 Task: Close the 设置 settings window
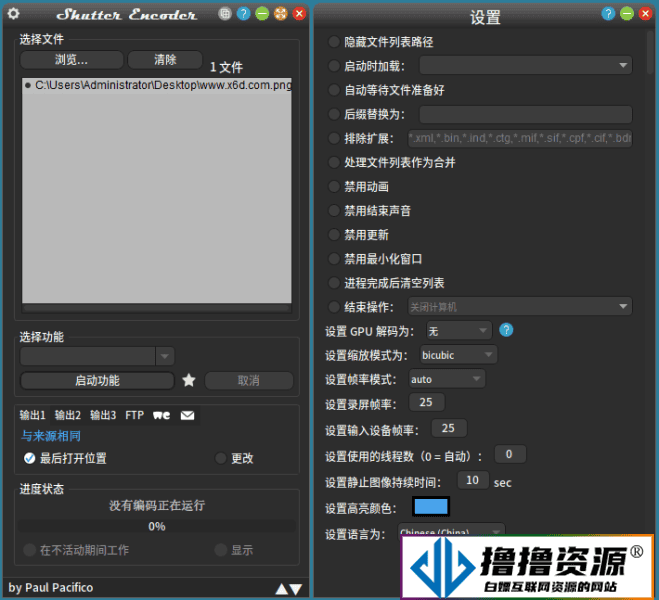645,14
